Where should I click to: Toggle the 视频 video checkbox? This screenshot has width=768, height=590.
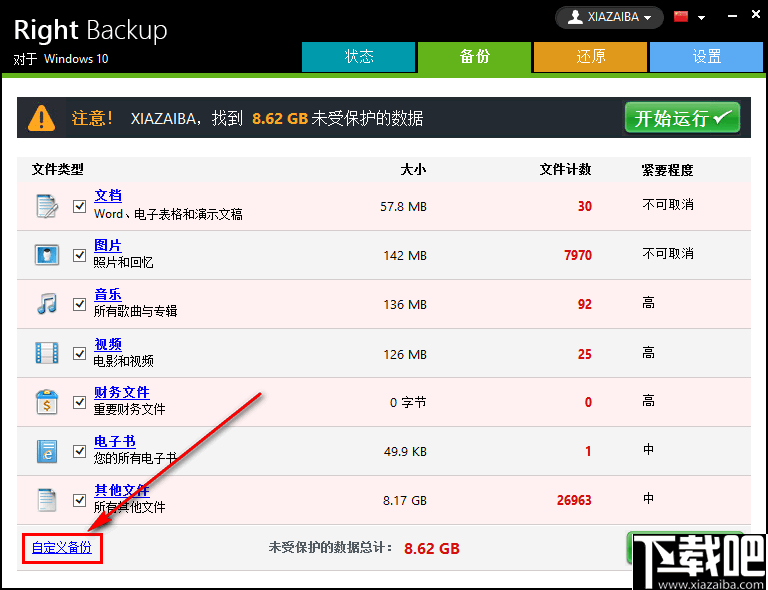(79, 354)
